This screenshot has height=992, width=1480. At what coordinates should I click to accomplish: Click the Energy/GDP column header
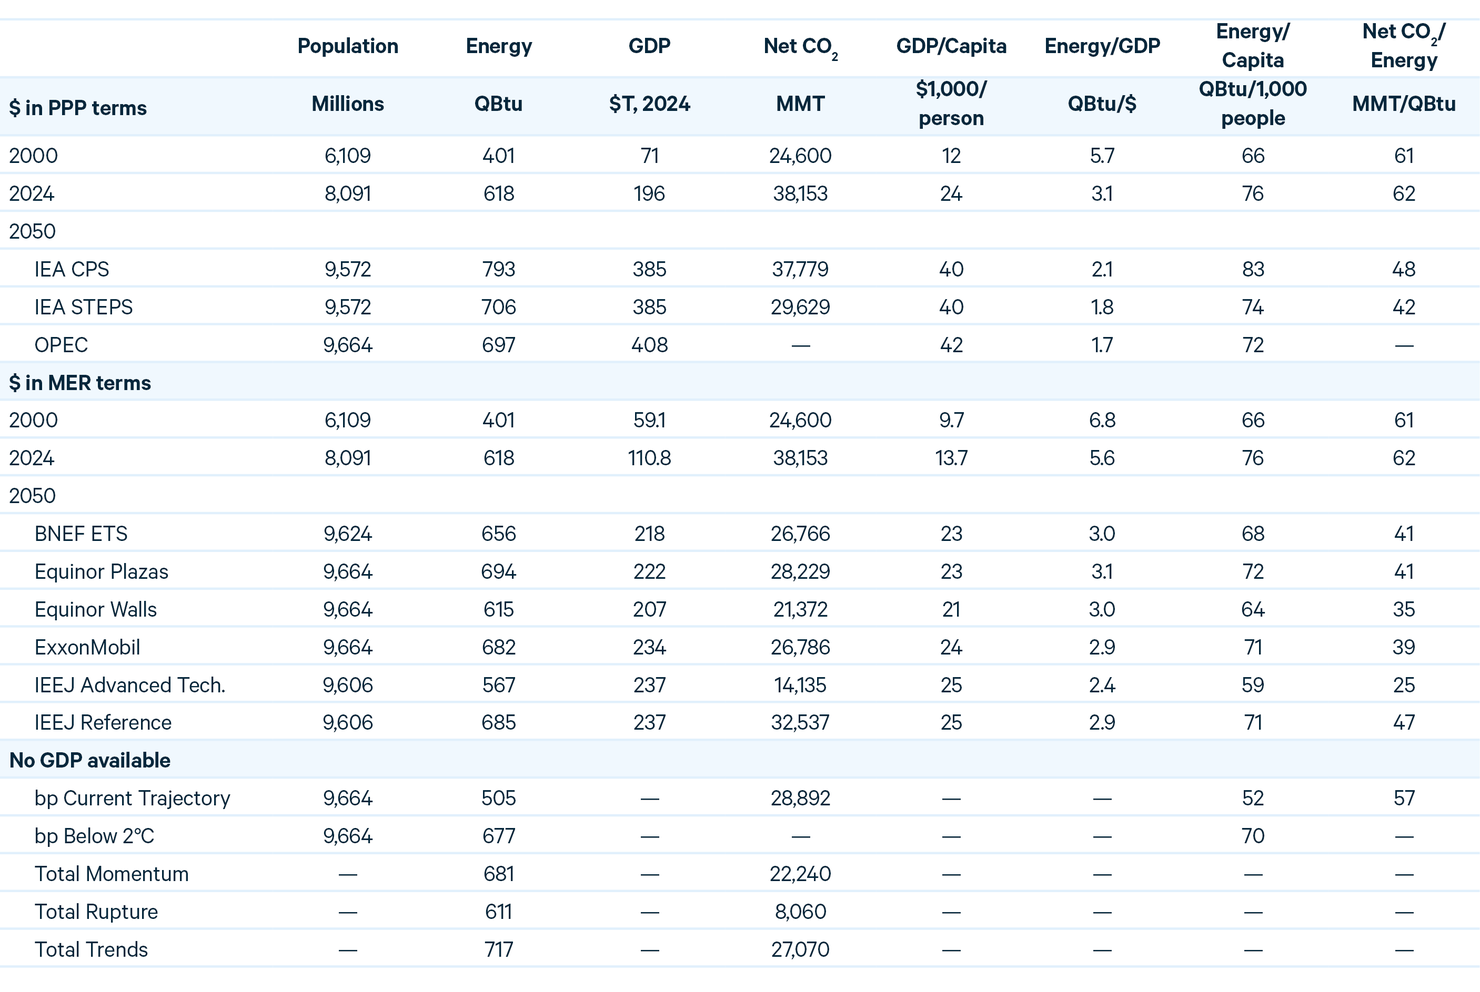1101,46
